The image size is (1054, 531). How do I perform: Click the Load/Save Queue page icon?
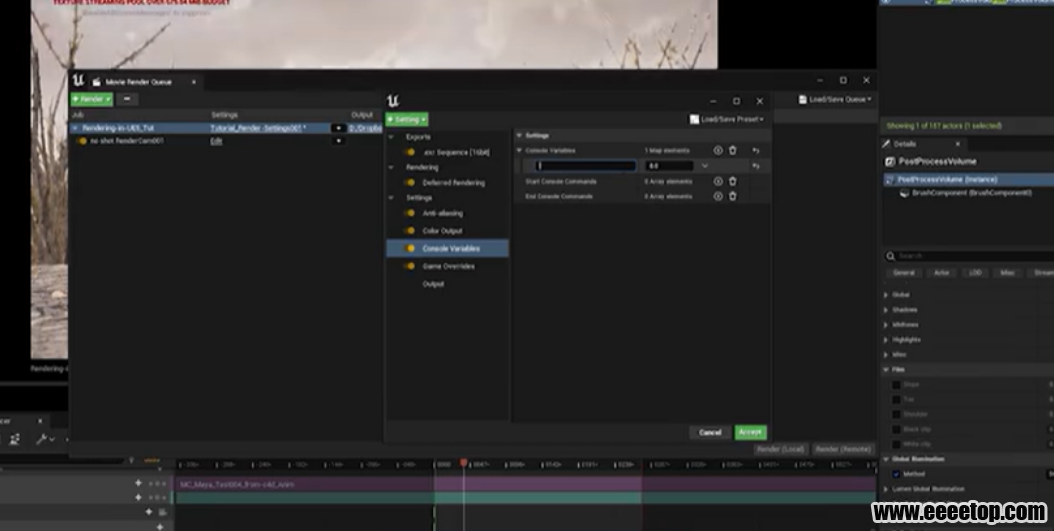pos(803,99)
